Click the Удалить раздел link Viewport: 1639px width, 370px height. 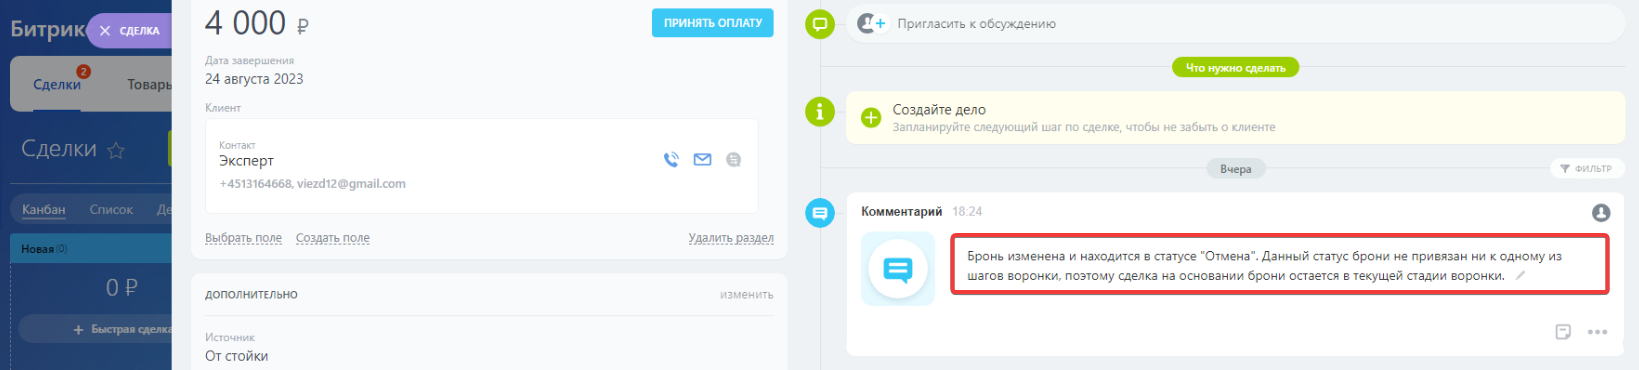(731, 238)
